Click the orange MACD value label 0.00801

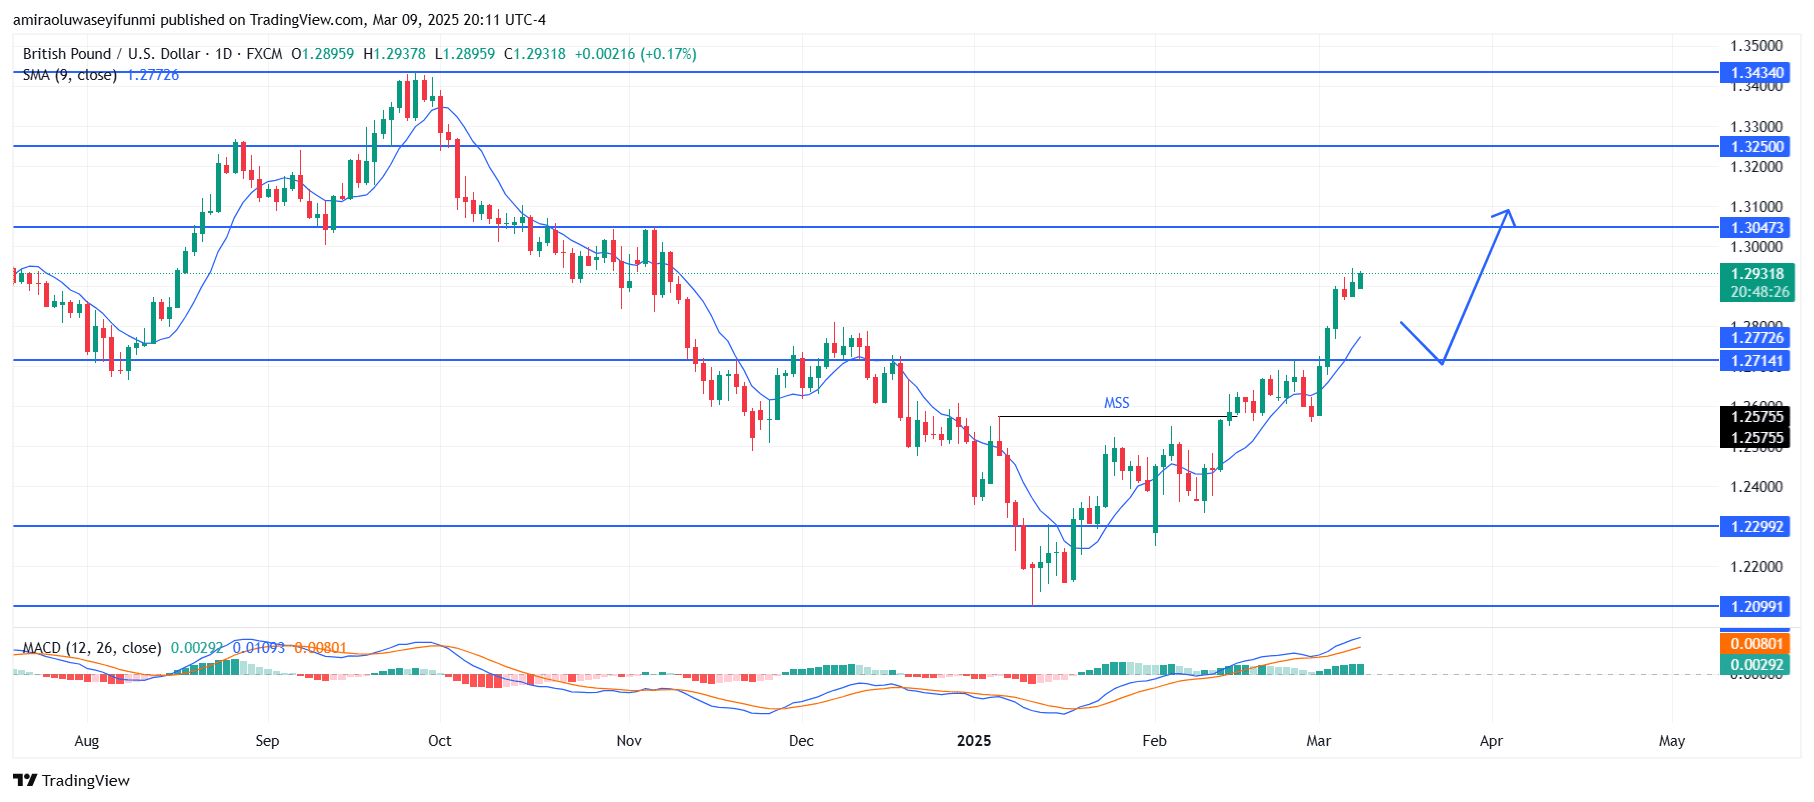click(x=1755, y=643)
